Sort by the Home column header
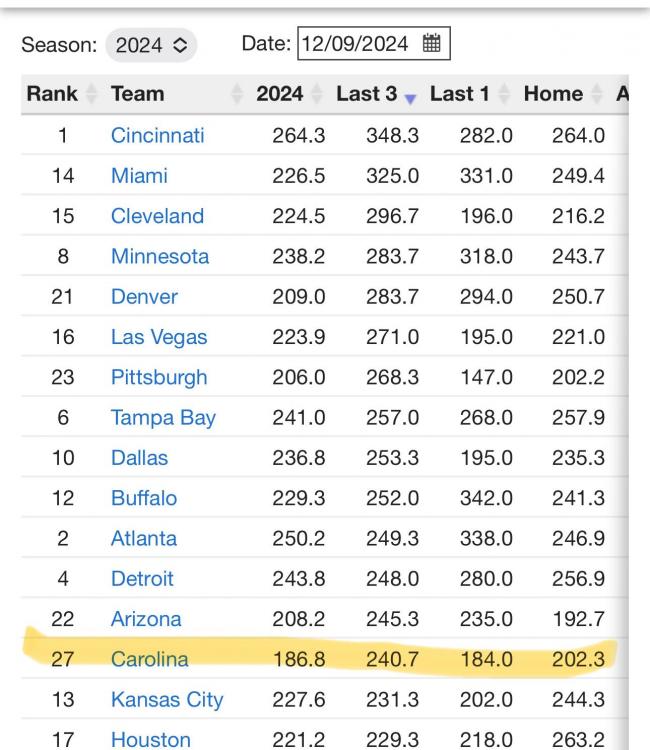Image resolution: width=650 pixels, height=750 pixels. [553, 94]
